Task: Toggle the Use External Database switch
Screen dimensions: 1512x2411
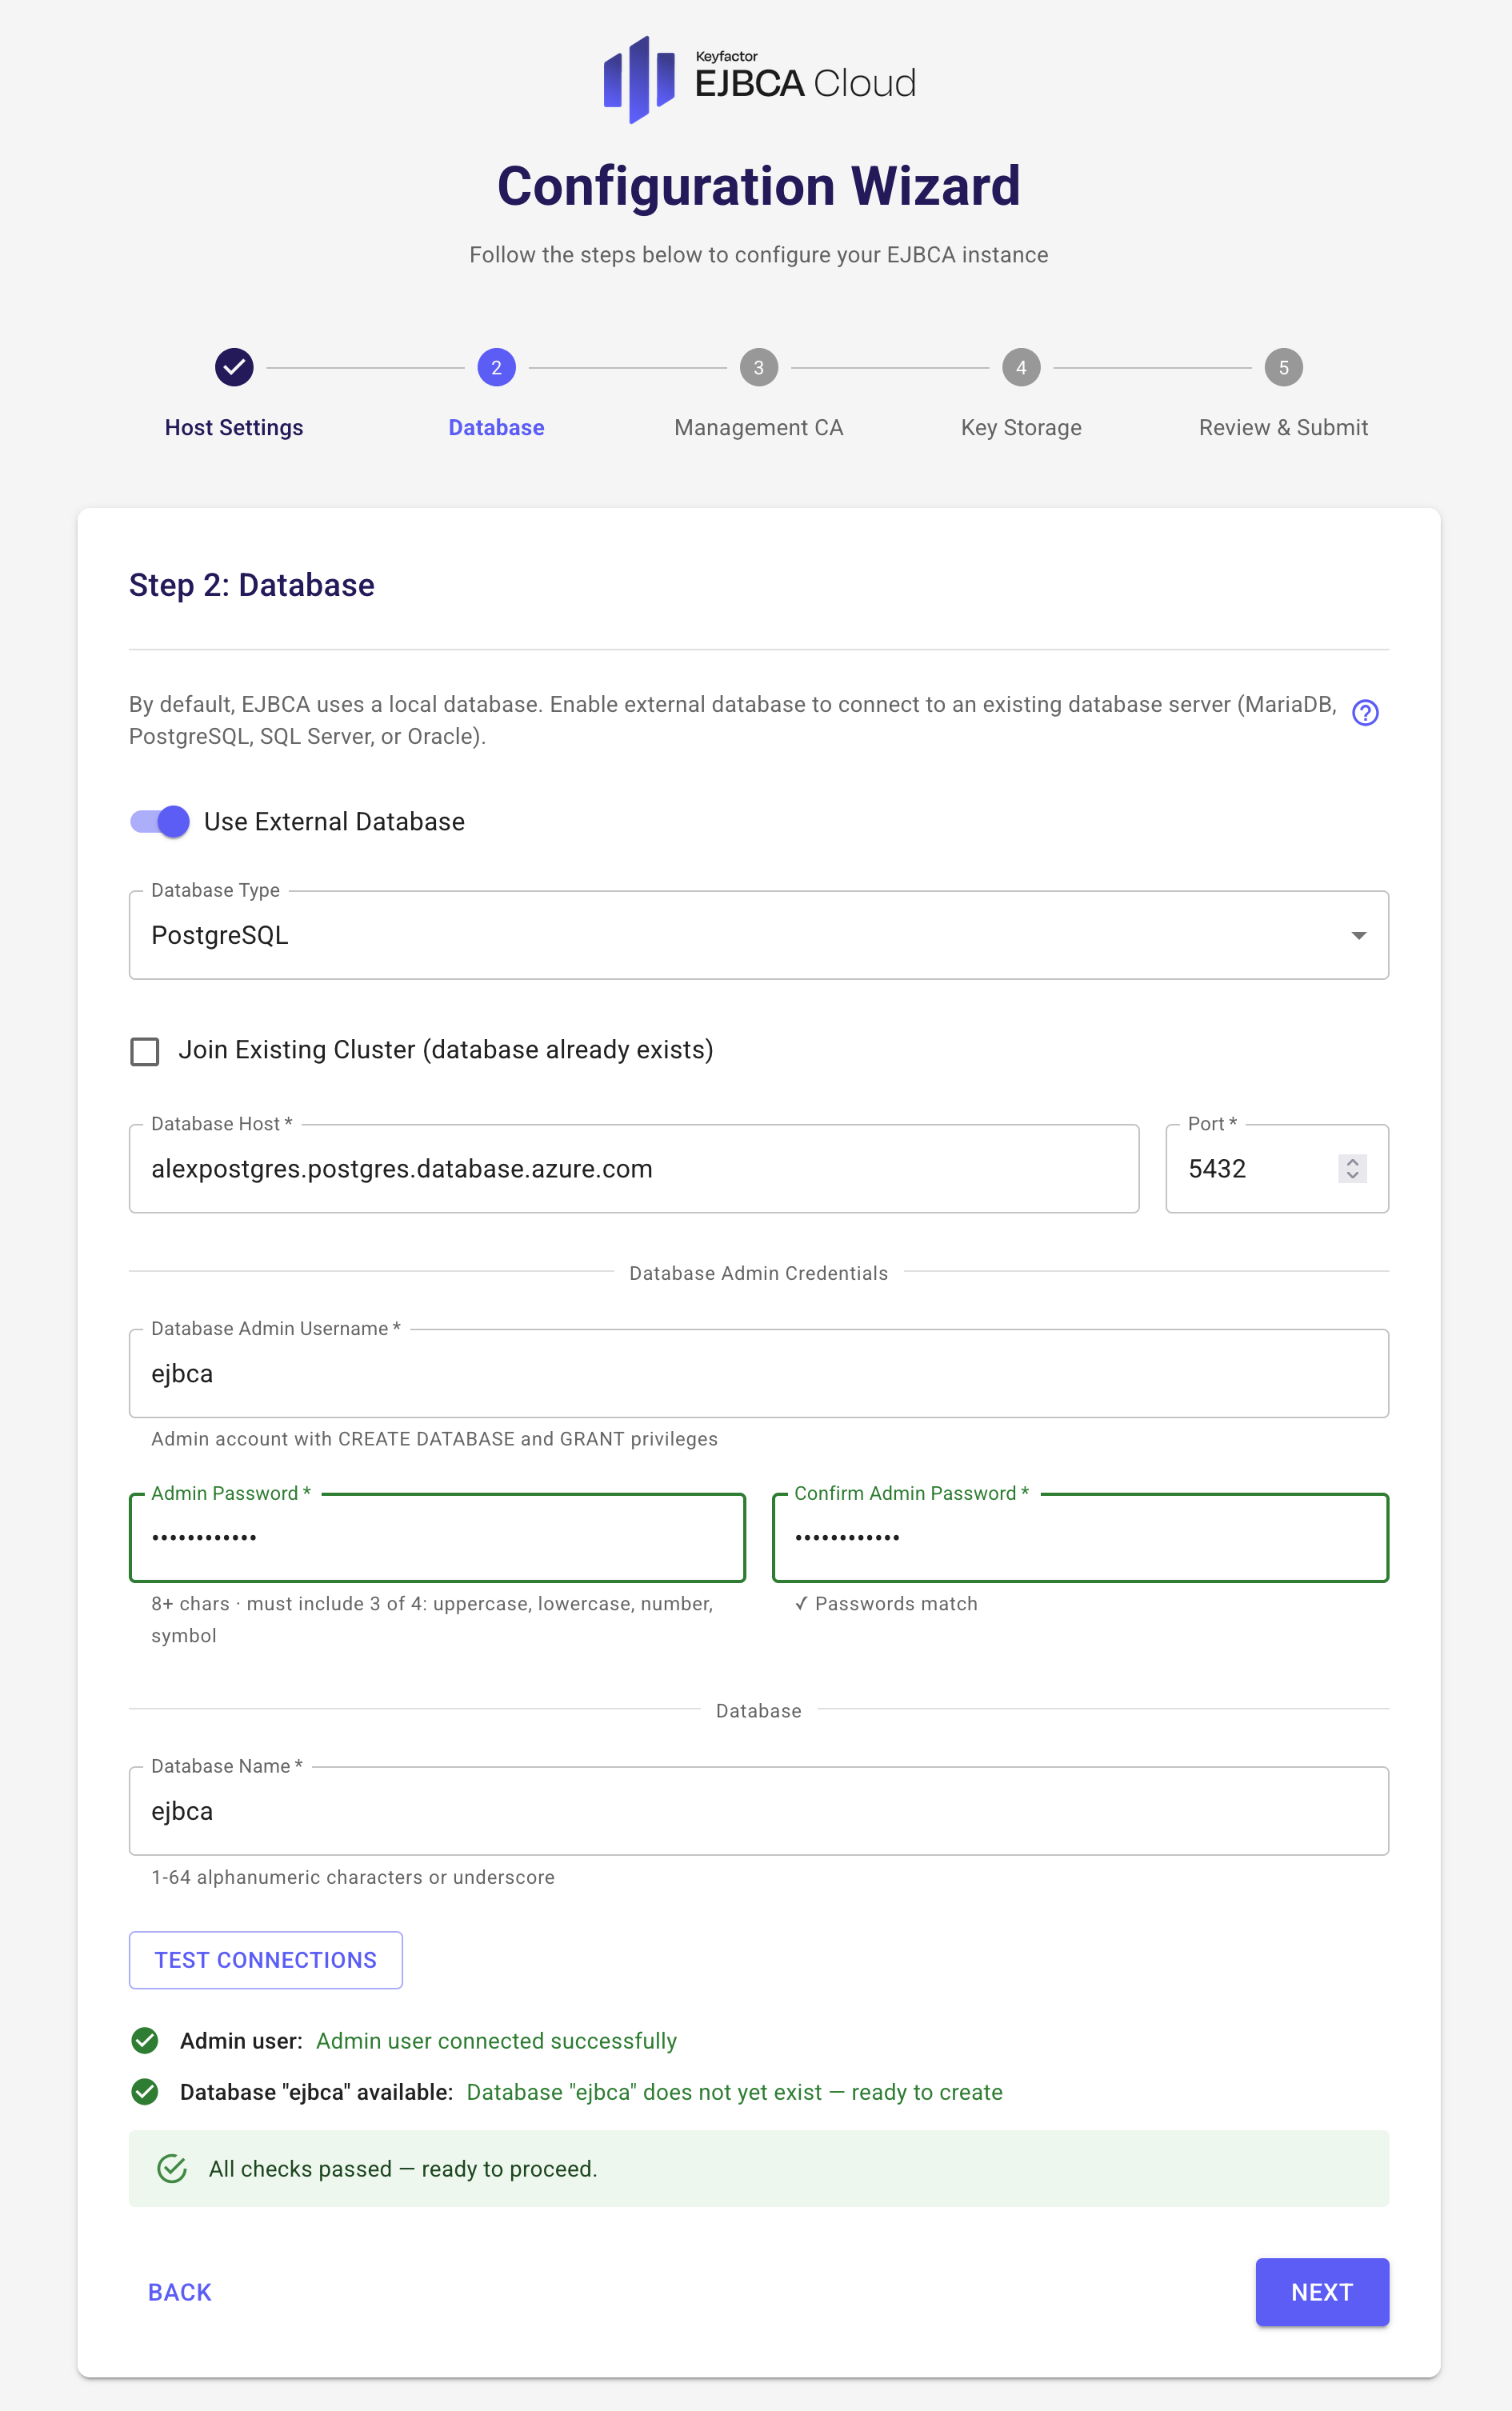Action: click(160, 821)
